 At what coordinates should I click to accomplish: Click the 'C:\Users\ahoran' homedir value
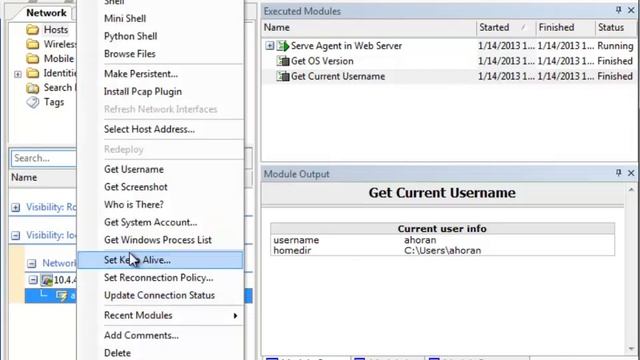442,251
